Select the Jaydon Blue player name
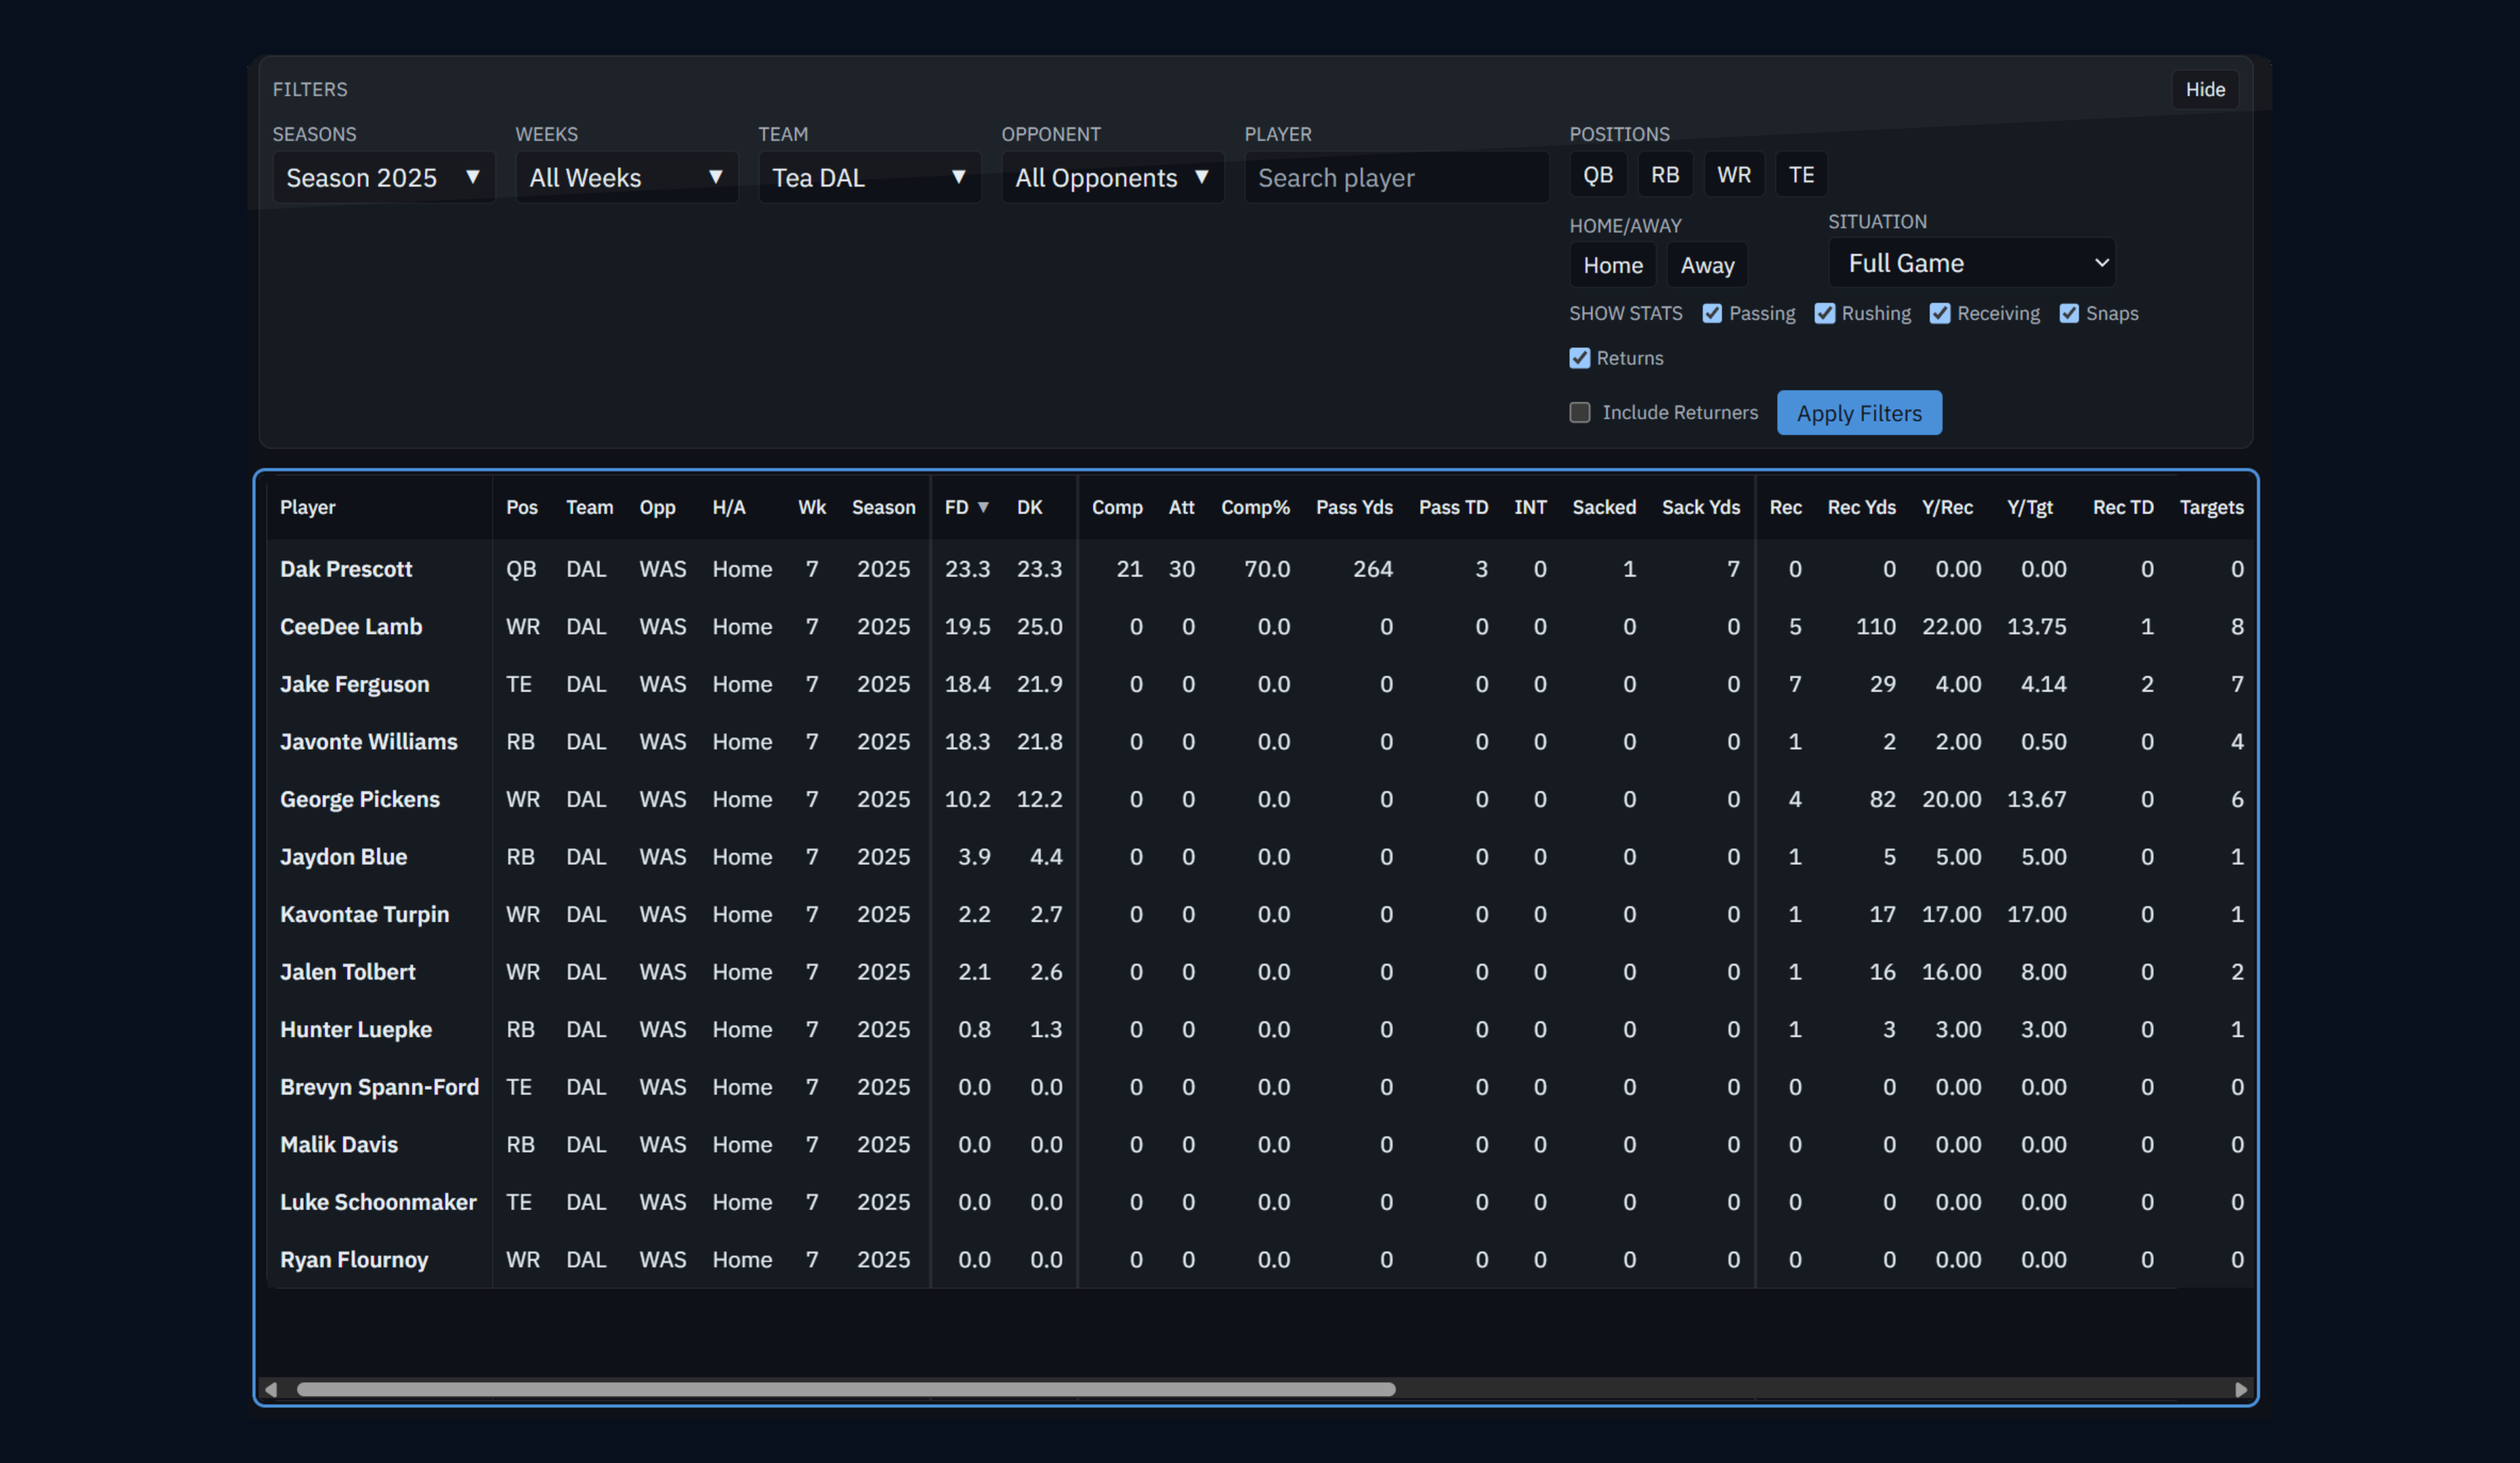Image resolution: width=2520 pixels, height=1463 pixels. pyautogui.click(x=344, y=857)
